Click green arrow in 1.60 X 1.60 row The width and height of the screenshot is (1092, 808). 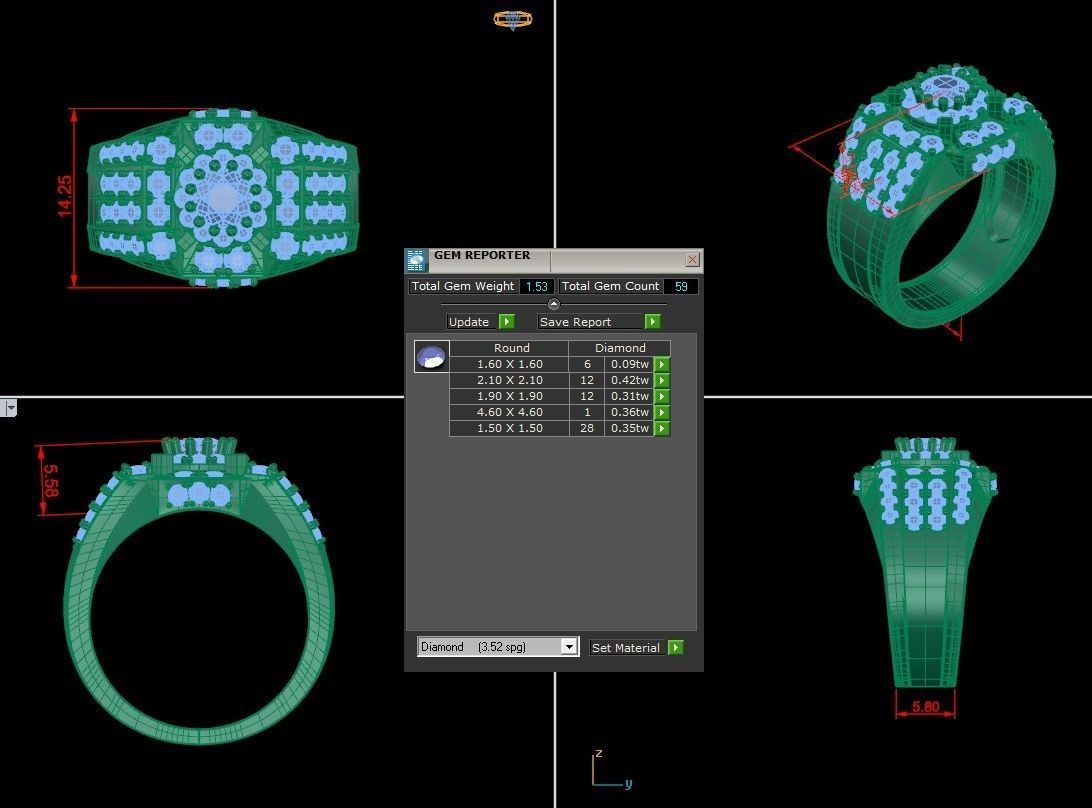[662, 364]
